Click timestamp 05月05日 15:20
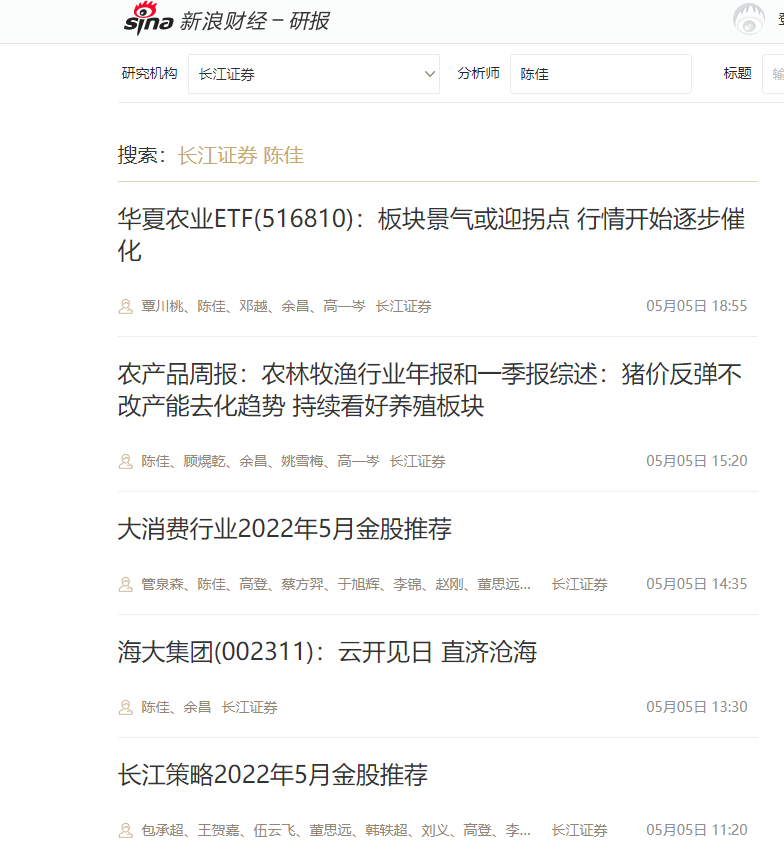This screenshot has width=784, height=854. pos(696,461)
